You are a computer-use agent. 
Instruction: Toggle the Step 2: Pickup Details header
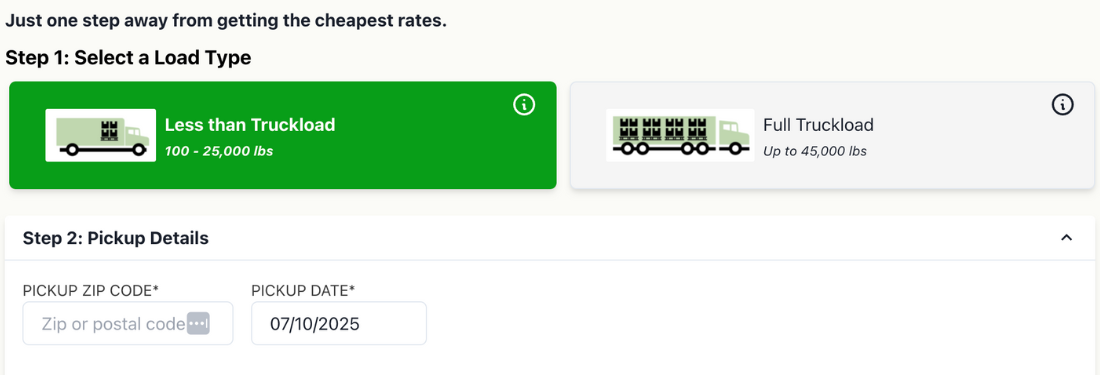pyautogui.click(x=550, y=238)
